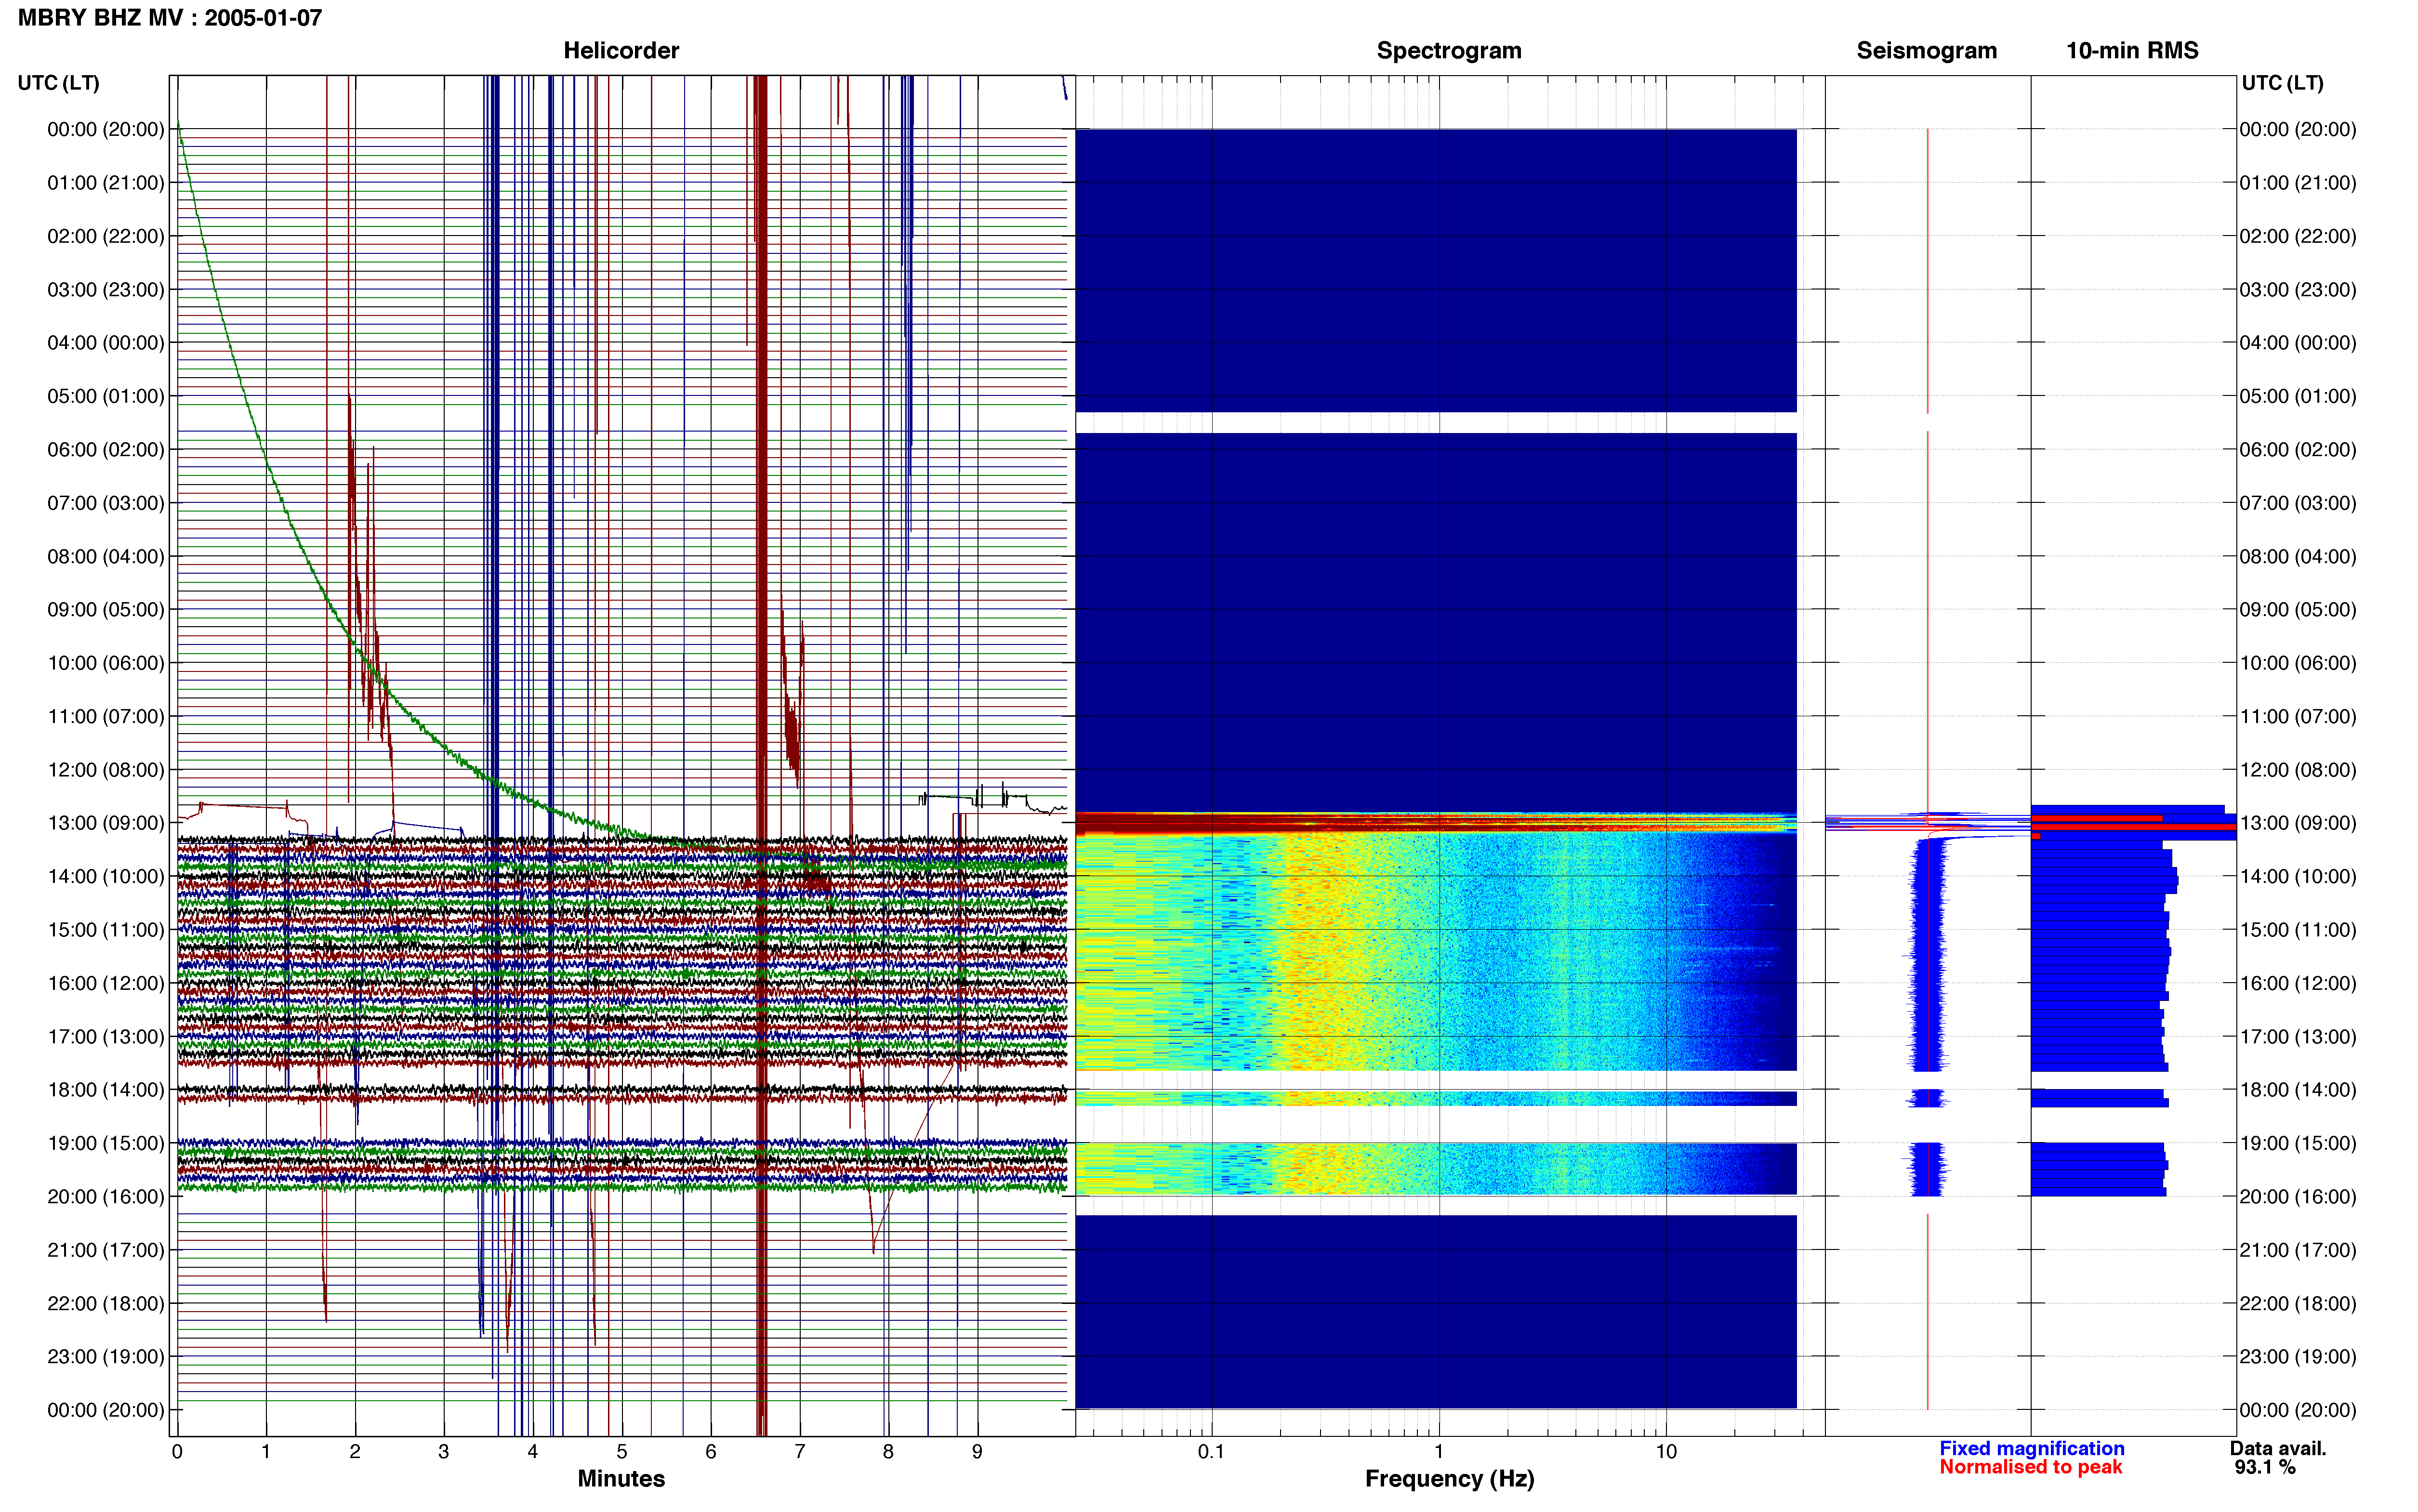The height and width of the screenshot is (1512, 2418).
Task: Click the right '20:00 (16:00)' time label
Action: [2298, 1196]
